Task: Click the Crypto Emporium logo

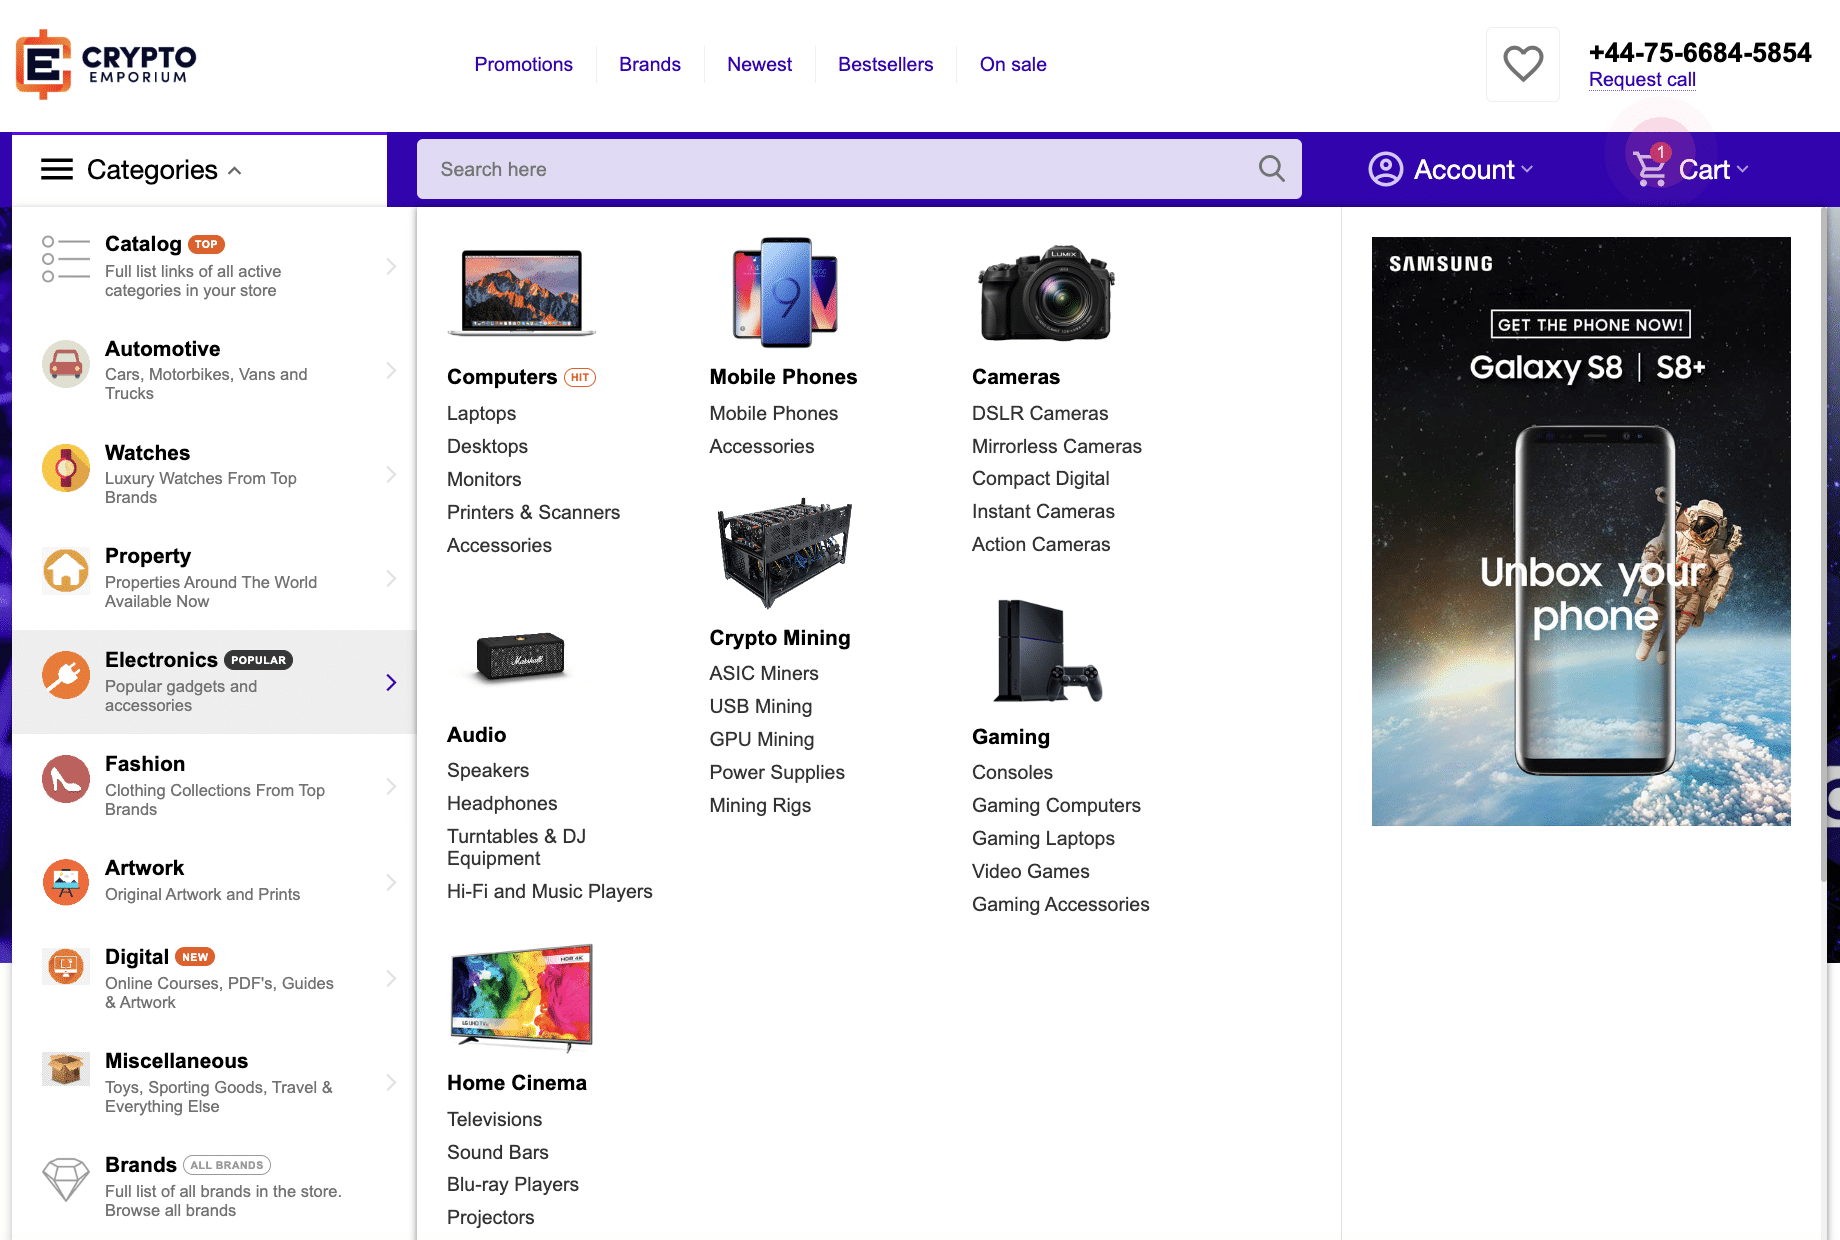Action: coord(106,64)
